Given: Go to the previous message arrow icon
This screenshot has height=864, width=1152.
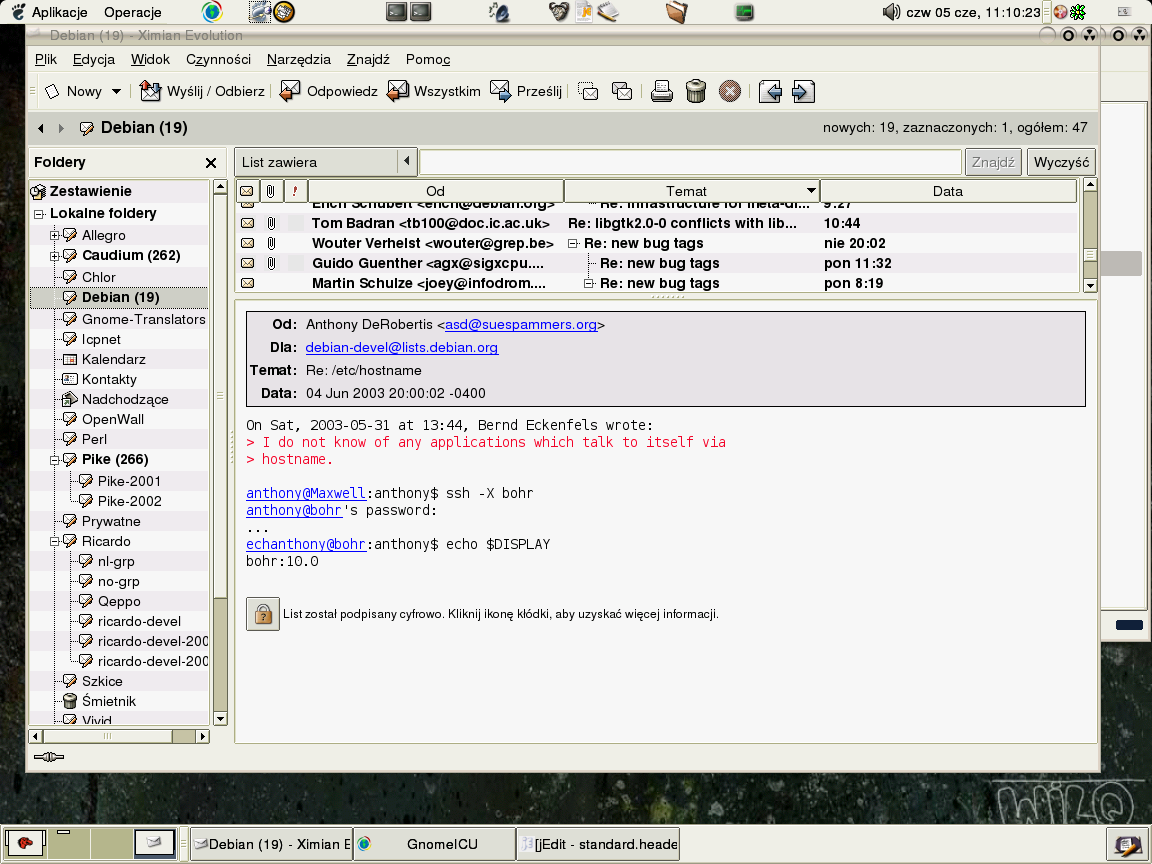Looking at the screenshot, I should (769, 92).
